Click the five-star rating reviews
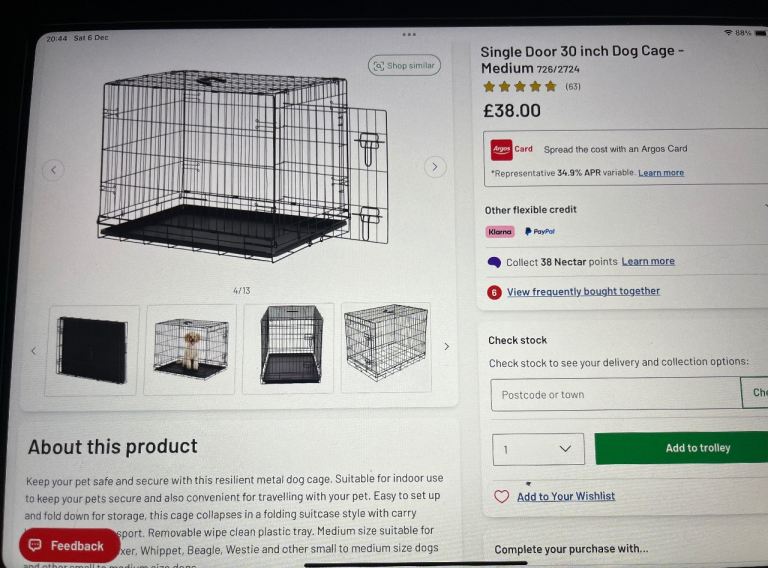Viewport: 768px width, 568px height. click(x=520, y=87)
